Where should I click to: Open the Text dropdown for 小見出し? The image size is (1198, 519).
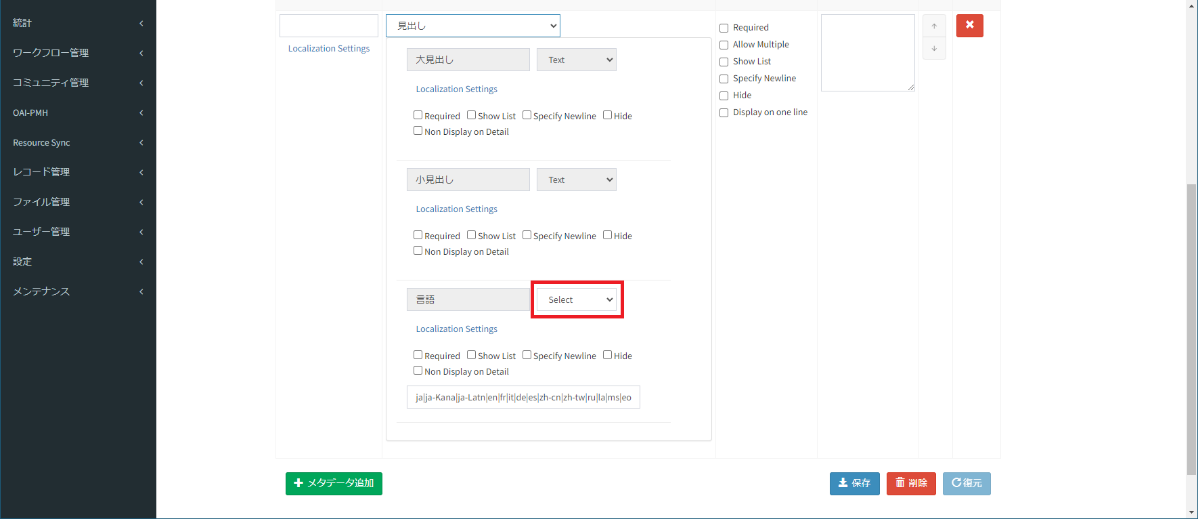point(577,180)
